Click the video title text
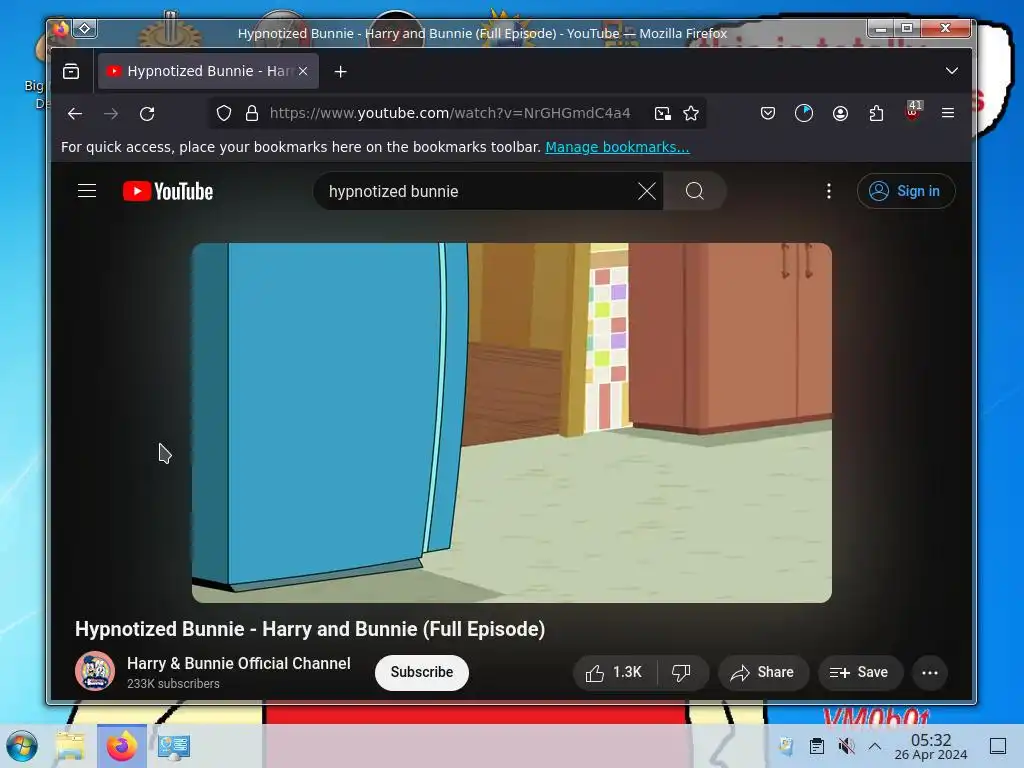Viewport: 1024px width, 768px height. pos(310,629)
